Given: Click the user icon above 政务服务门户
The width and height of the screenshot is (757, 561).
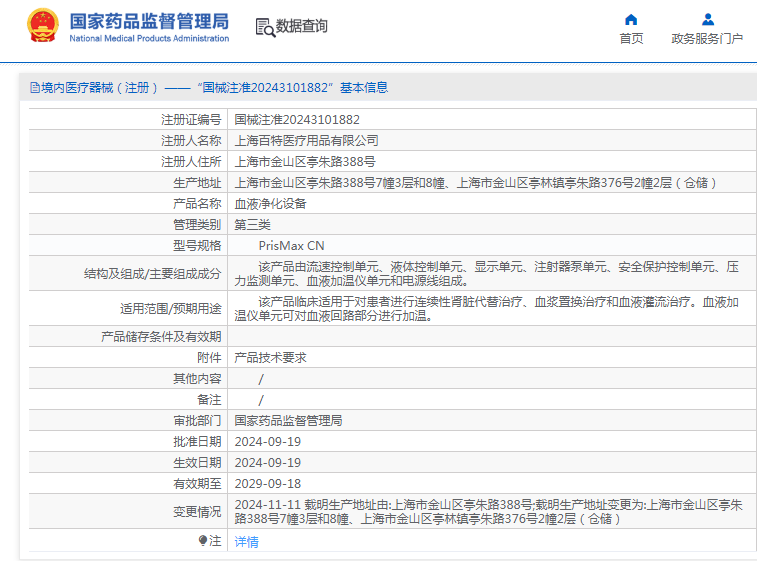Looking at the screenshot, I should click(x=707, y=19).
